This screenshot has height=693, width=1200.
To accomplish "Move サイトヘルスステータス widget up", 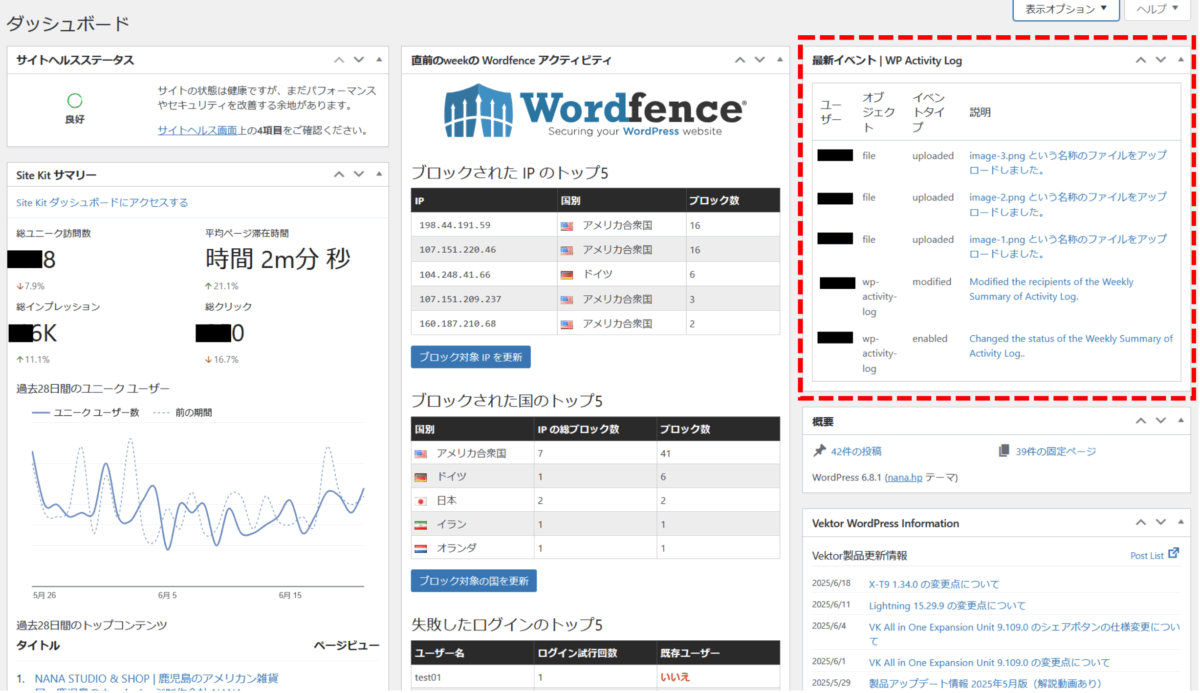I will 339,60.
